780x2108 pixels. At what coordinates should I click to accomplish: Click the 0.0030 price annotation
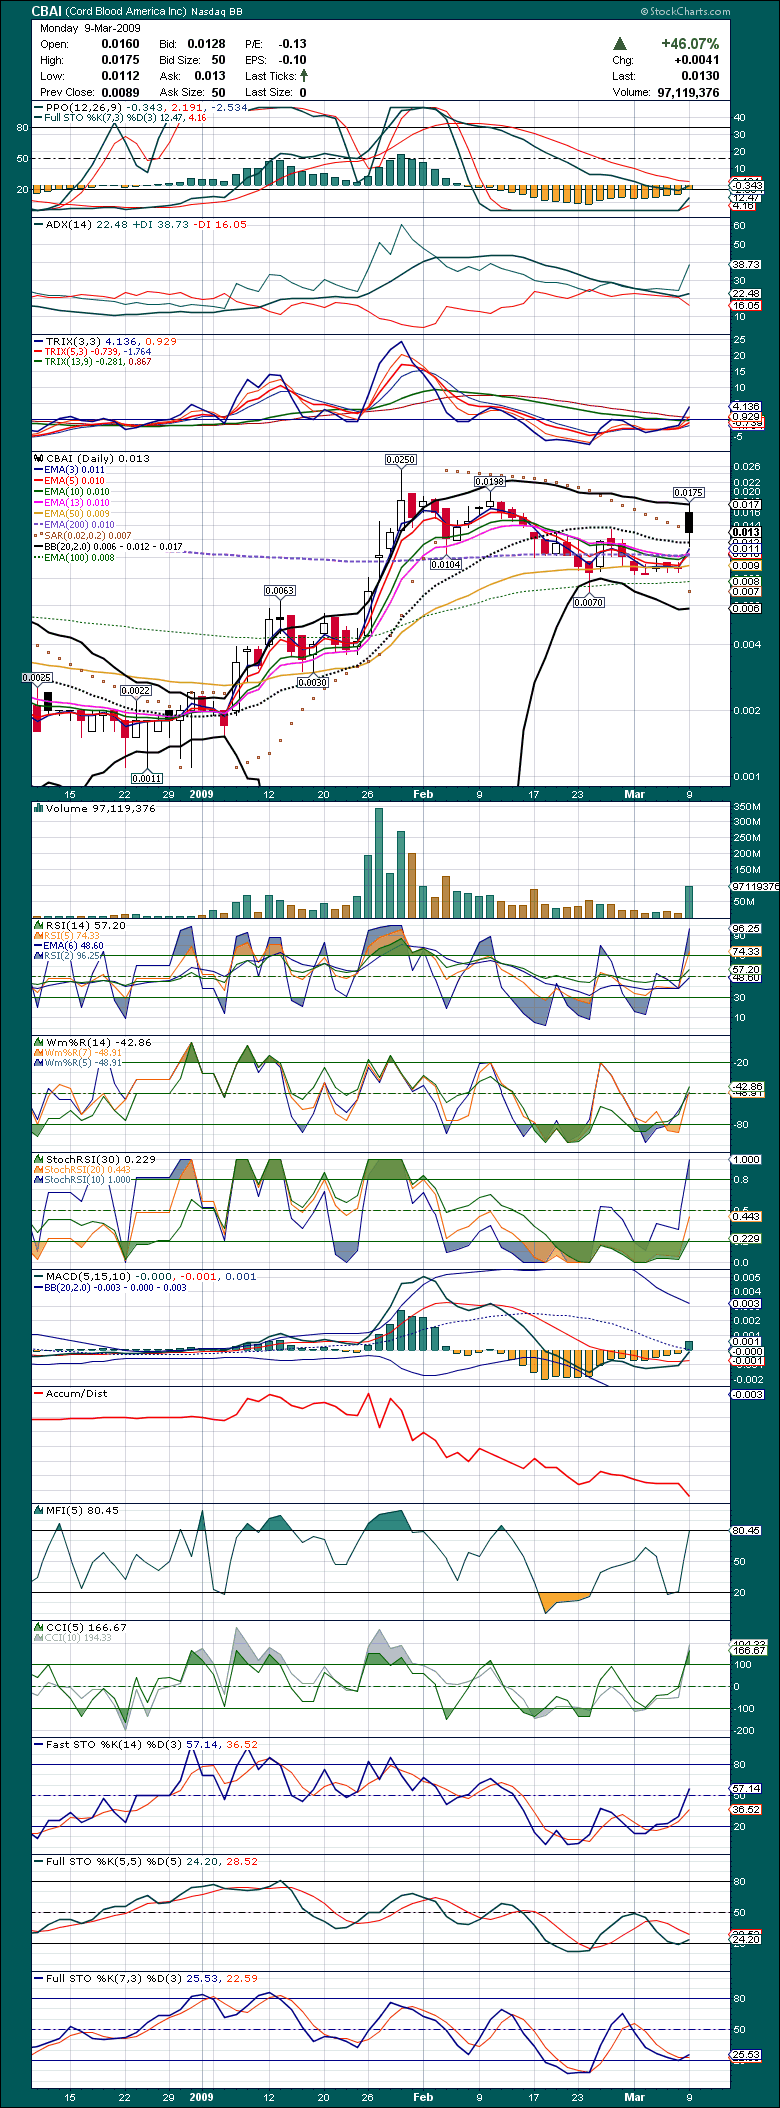point(312,682)
